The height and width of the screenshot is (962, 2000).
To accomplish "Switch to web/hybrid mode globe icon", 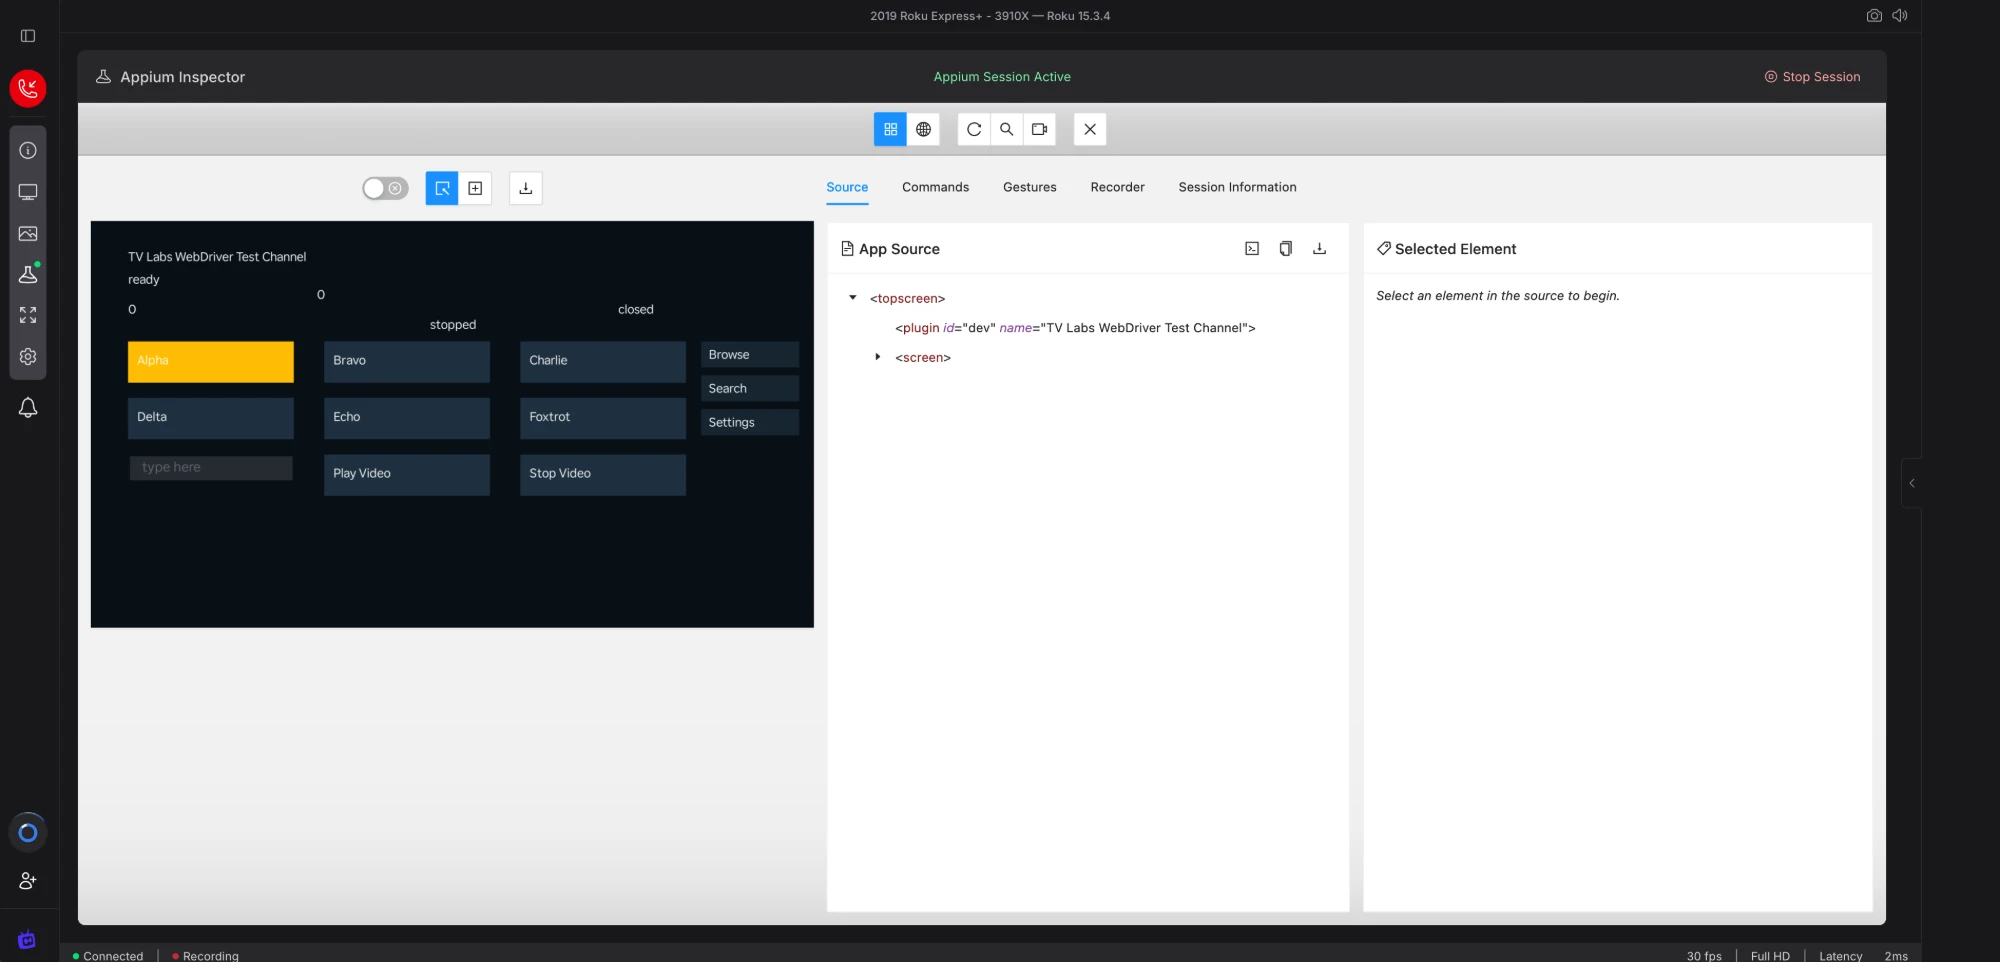I will [x=924, y=129].
